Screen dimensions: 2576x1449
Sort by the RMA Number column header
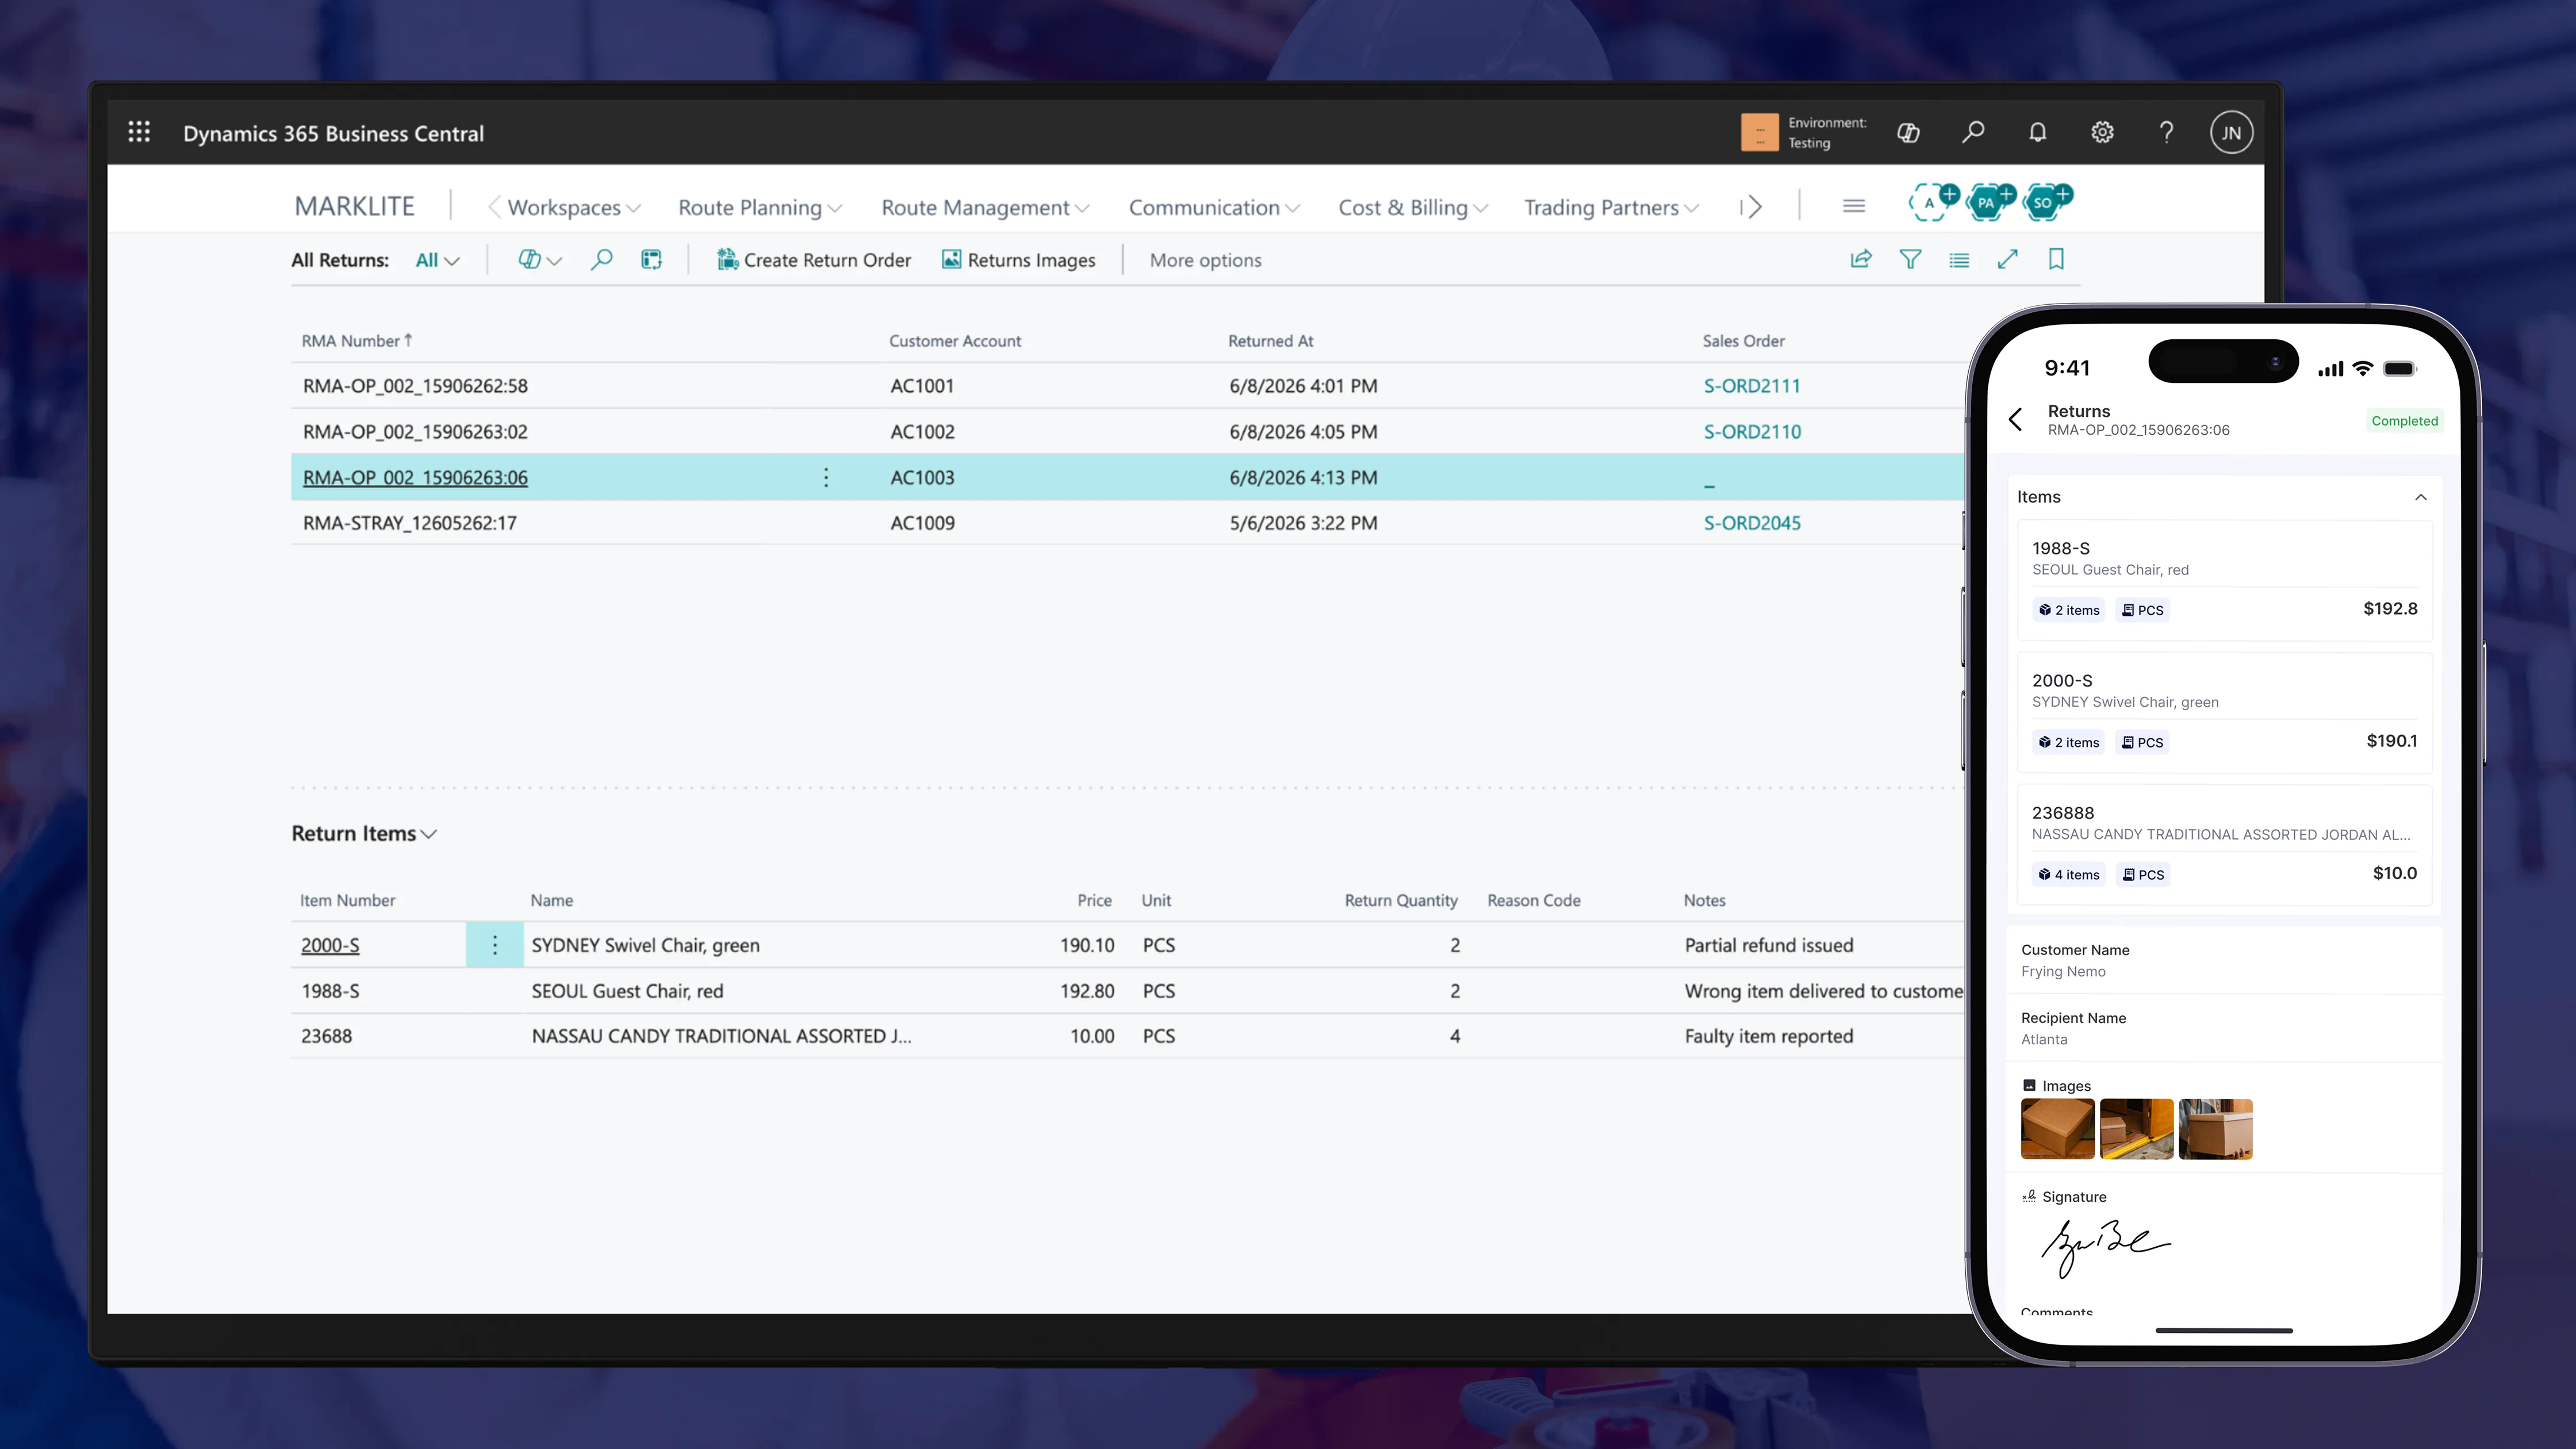point(357,341)
